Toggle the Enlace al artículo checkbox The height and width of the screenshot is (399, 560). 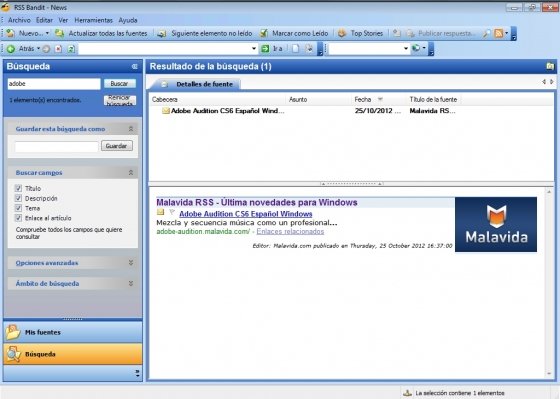(18, 218)
